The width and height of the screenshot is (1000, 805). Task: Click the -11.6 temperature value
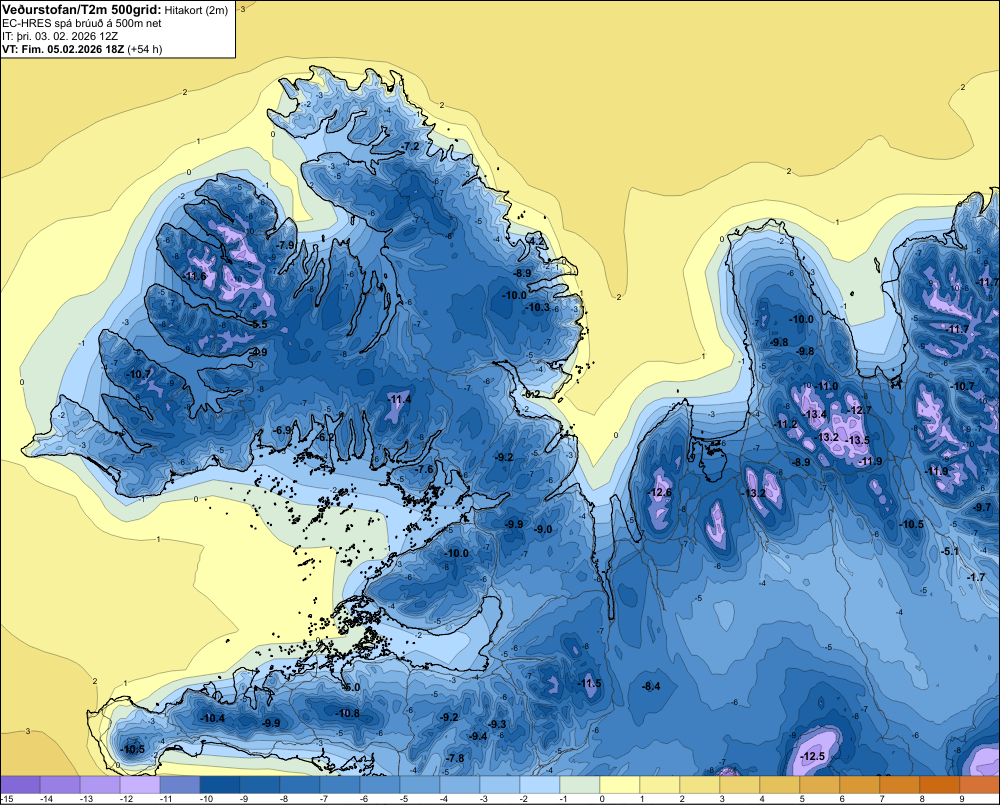point(195,276)
